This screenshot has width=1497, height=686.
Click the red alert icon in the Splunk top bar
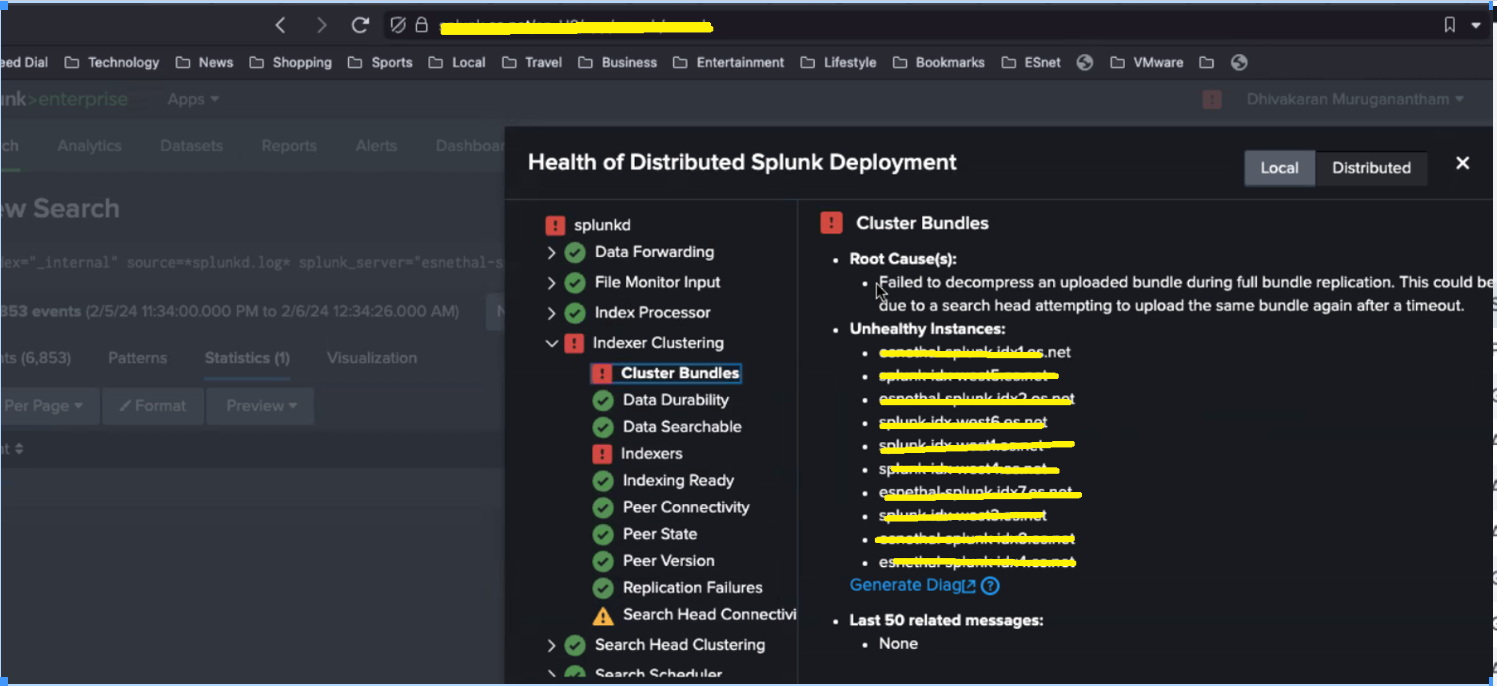(x=1212, y=99)
